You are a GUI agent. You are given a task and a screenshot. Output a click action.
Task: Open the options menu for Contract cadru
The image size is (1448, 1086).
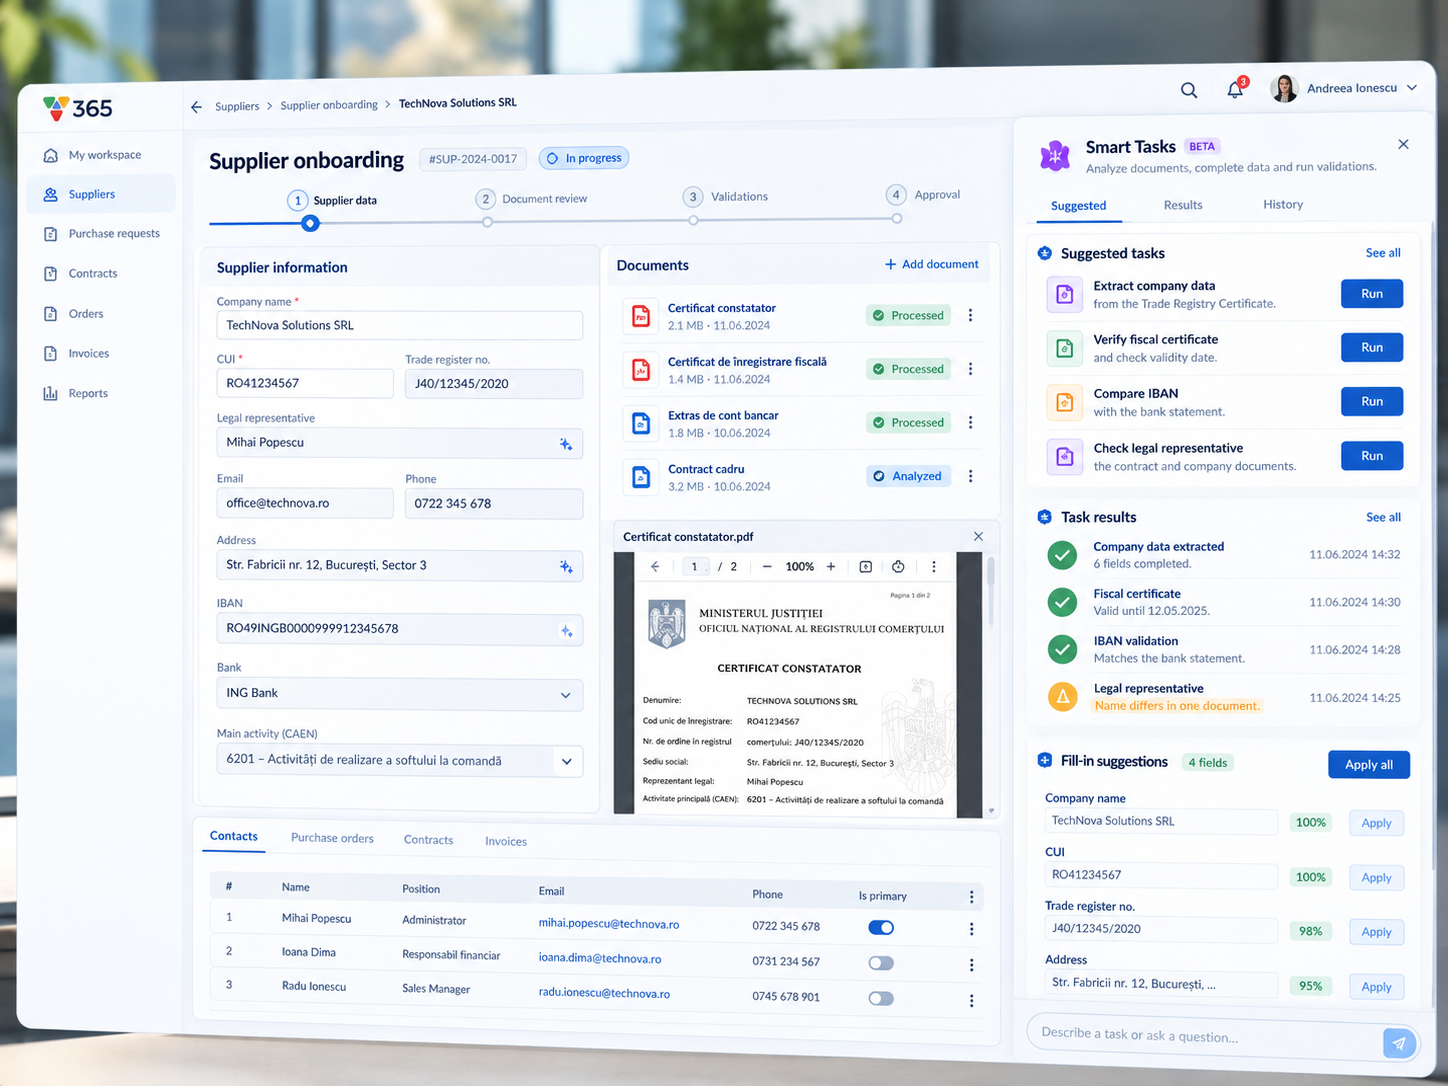pyautogui.click(x=970, y=476)
